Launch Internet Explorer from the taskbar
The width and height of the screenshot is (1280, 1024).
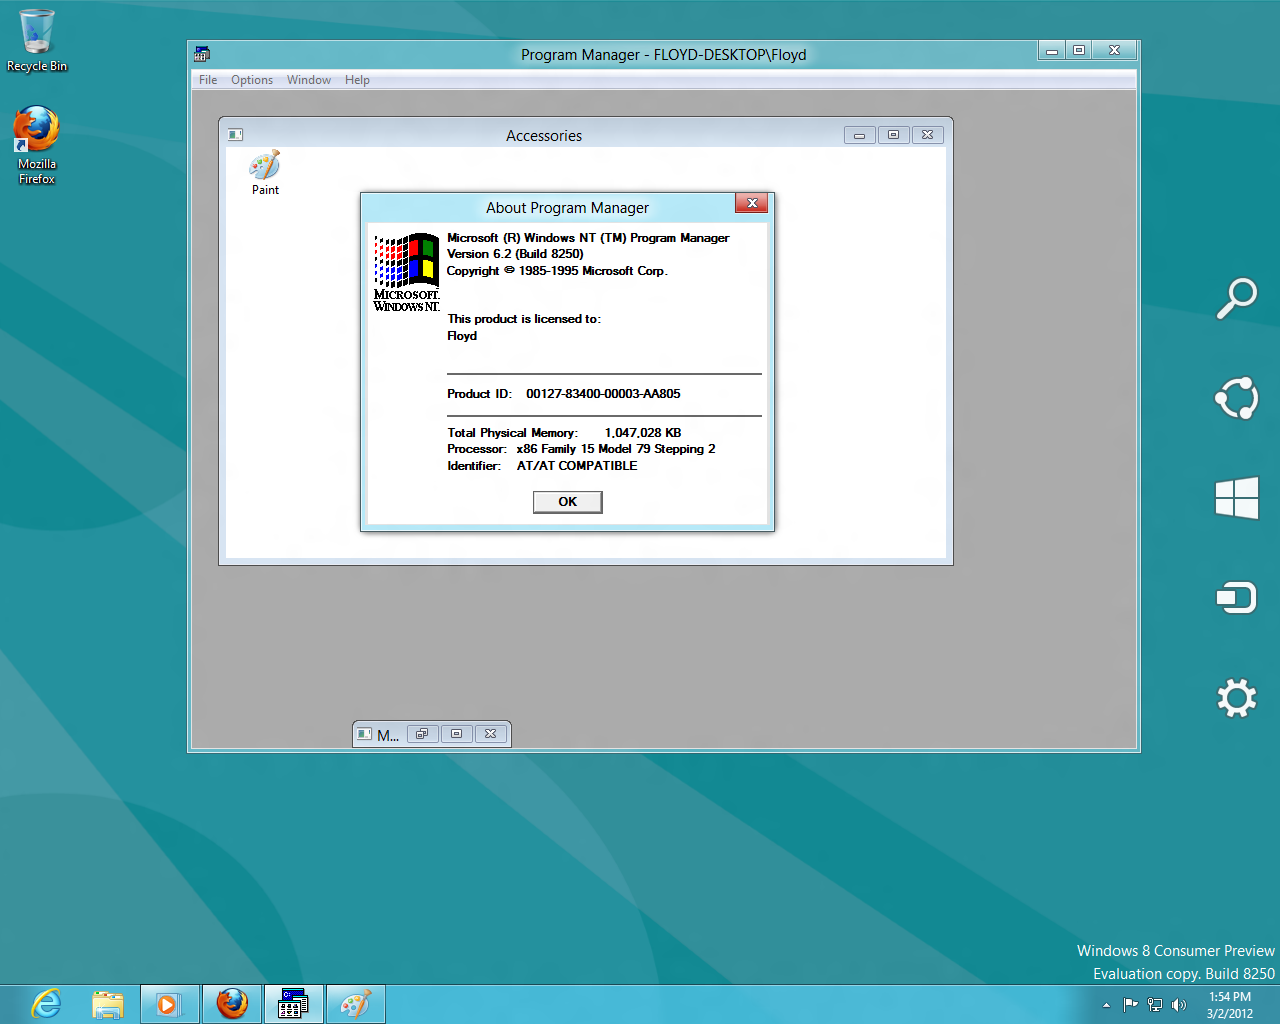46,1004
